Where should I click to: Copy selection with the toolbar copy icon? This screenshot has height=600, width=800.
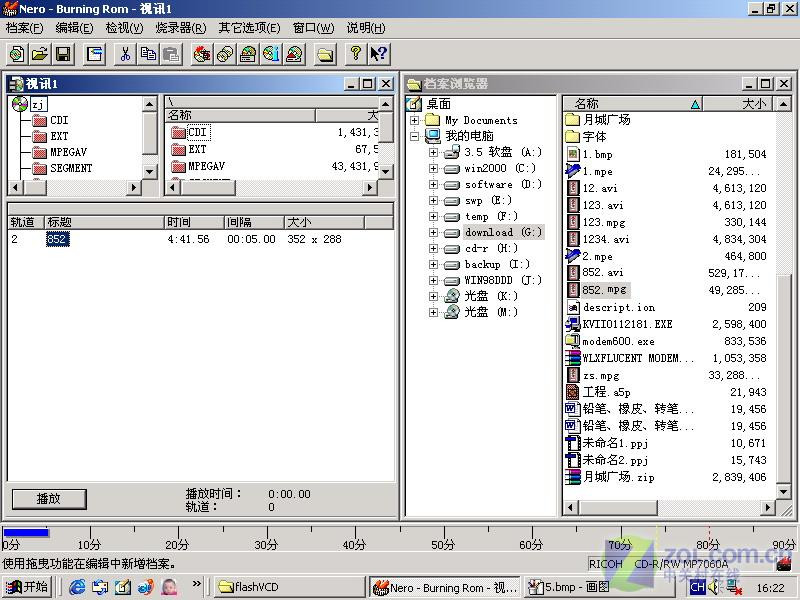point(148,54)
